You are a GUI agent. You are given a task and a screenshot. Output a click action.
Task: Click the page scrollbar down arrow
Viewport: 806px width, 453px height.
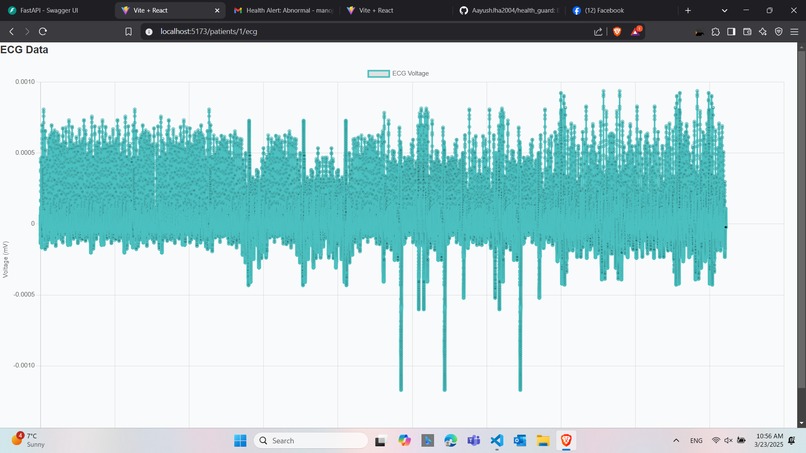point(801,424)
